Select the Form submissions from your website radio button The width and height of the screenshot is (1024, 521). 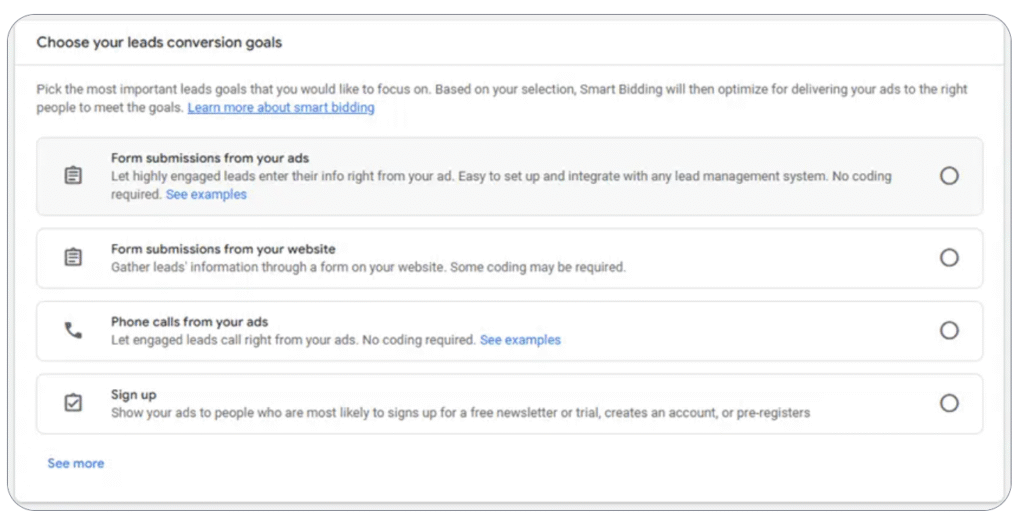[x=949, y=257]
